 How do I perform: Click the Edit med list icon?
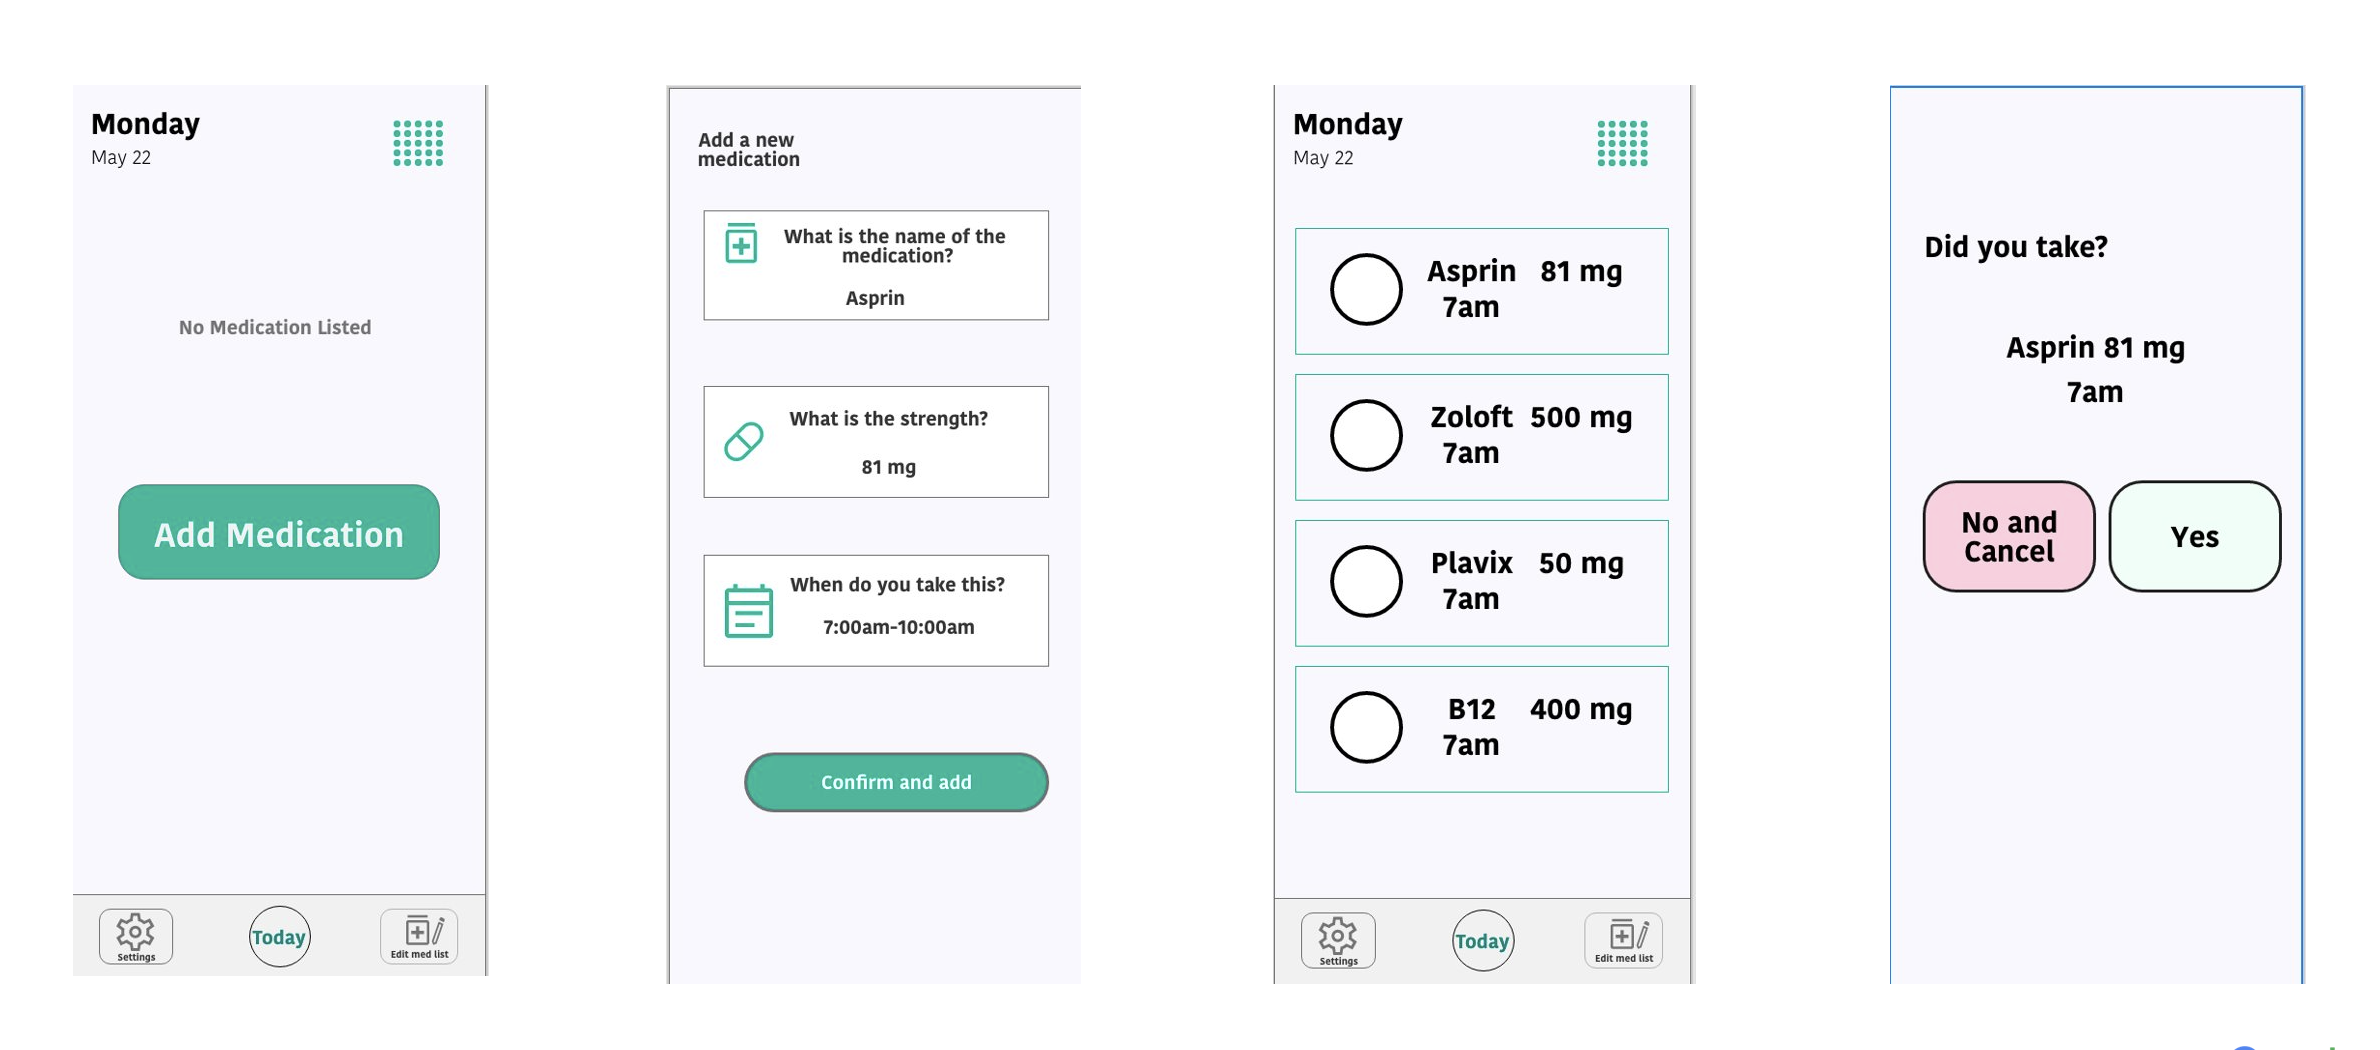[x=418, y=935]
